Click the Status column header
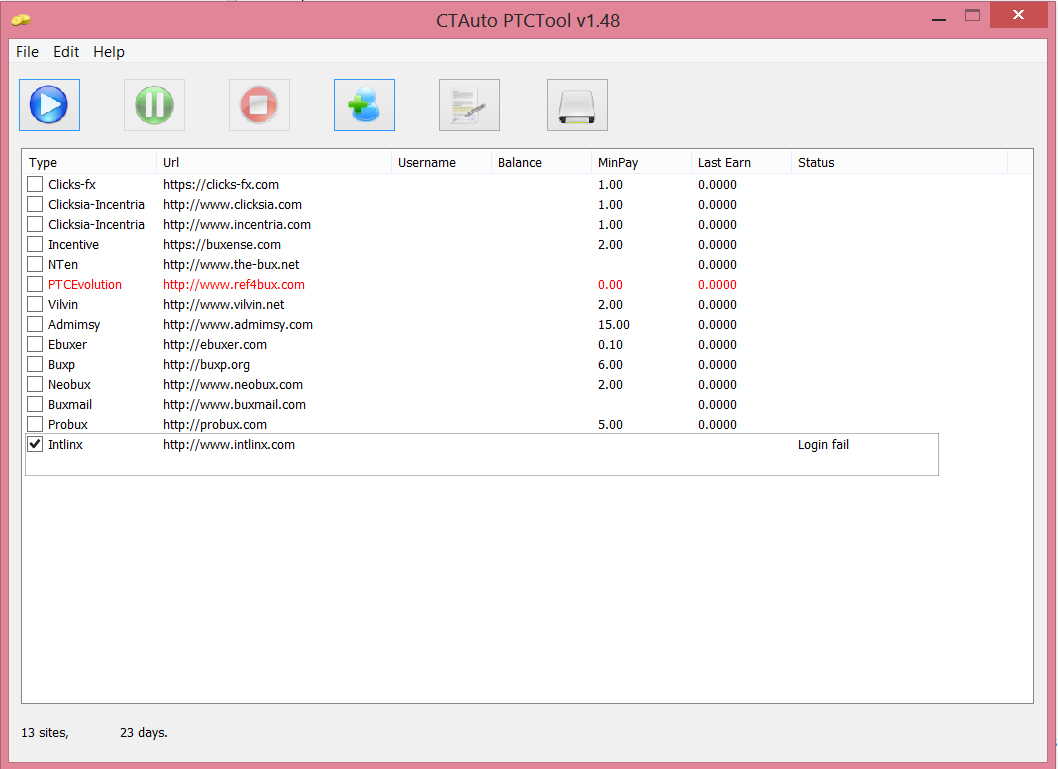This screenshot has width=1058, height=769. click(899, 163)
